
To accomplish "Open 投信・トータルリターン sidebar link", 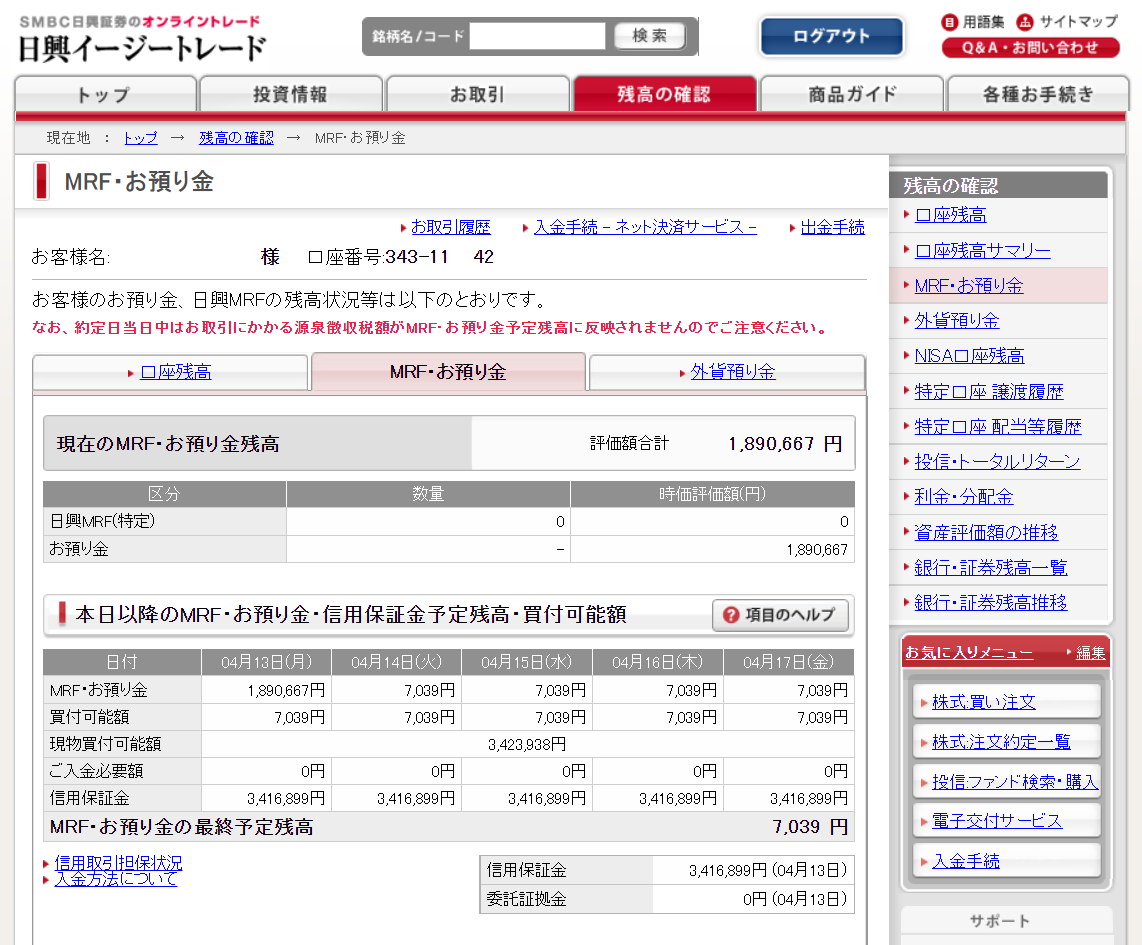I will pos(997,462).
